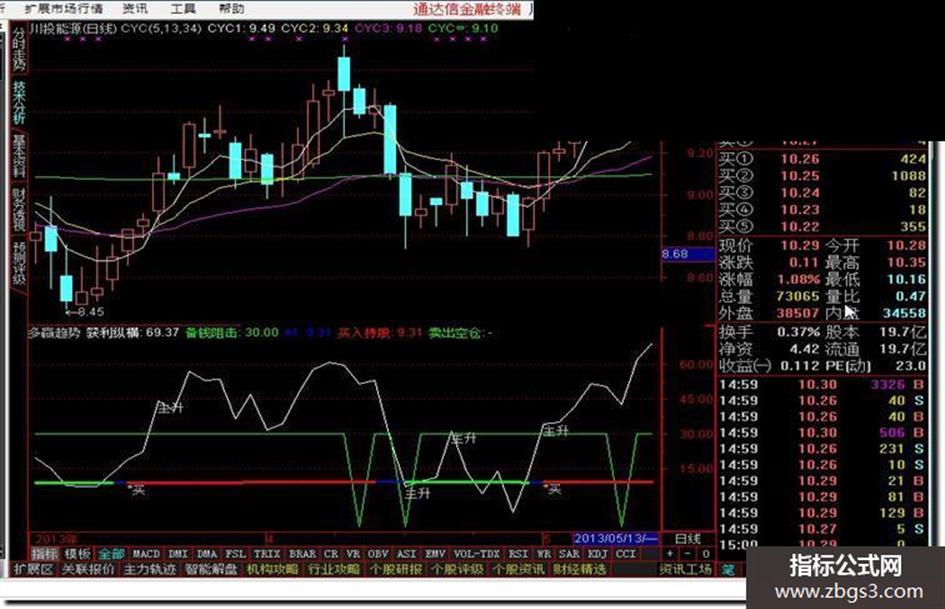This screenshot has width=945, height=609.
Task: Apply the OBV indicator
Action: pos(377,554)
